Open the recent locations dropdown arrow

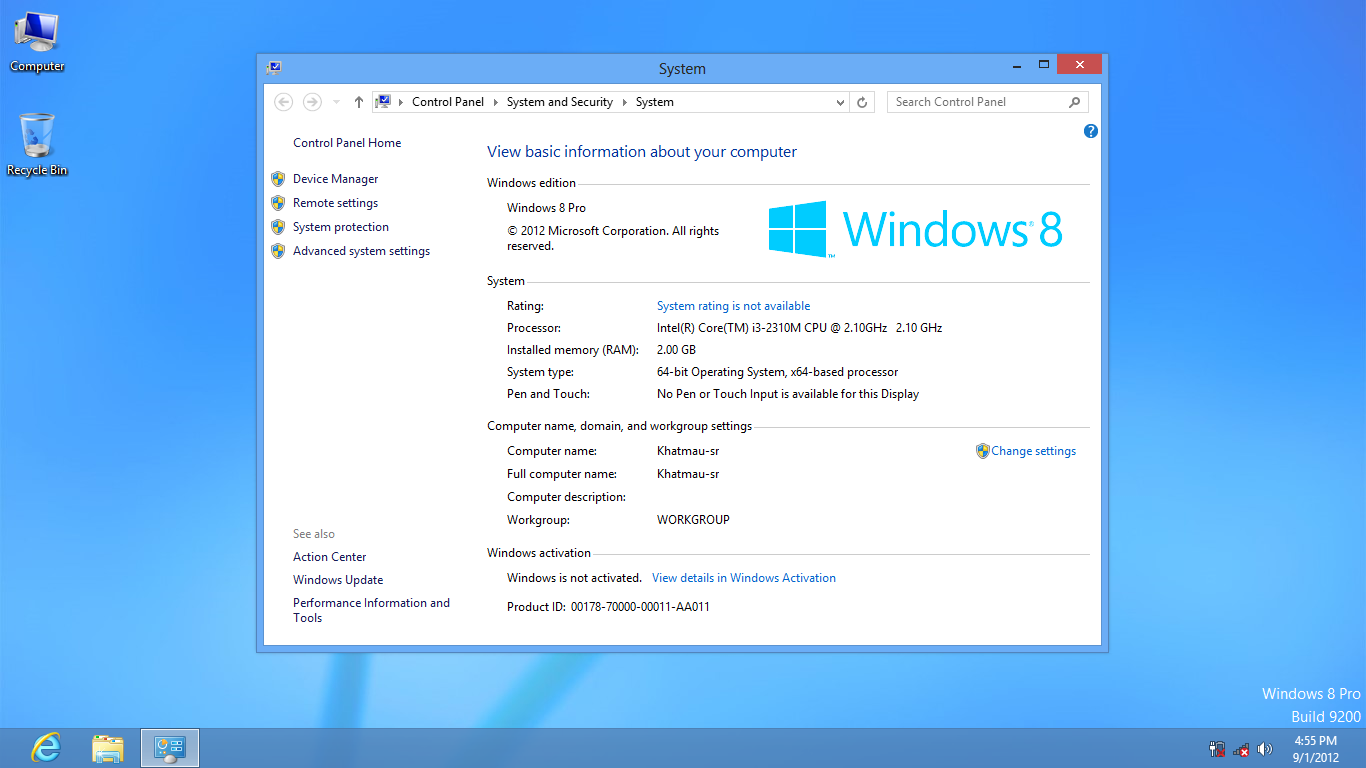(336, 102)
